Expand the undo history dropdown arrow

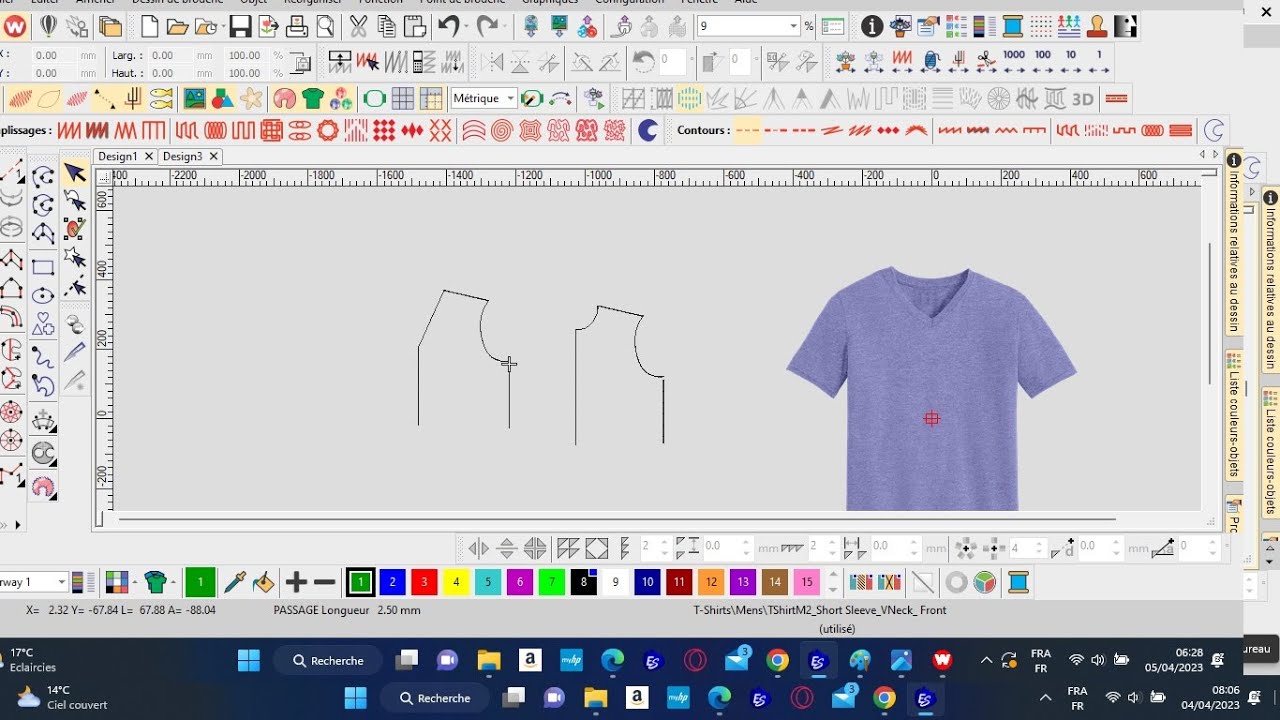click(x=466, y=26)
